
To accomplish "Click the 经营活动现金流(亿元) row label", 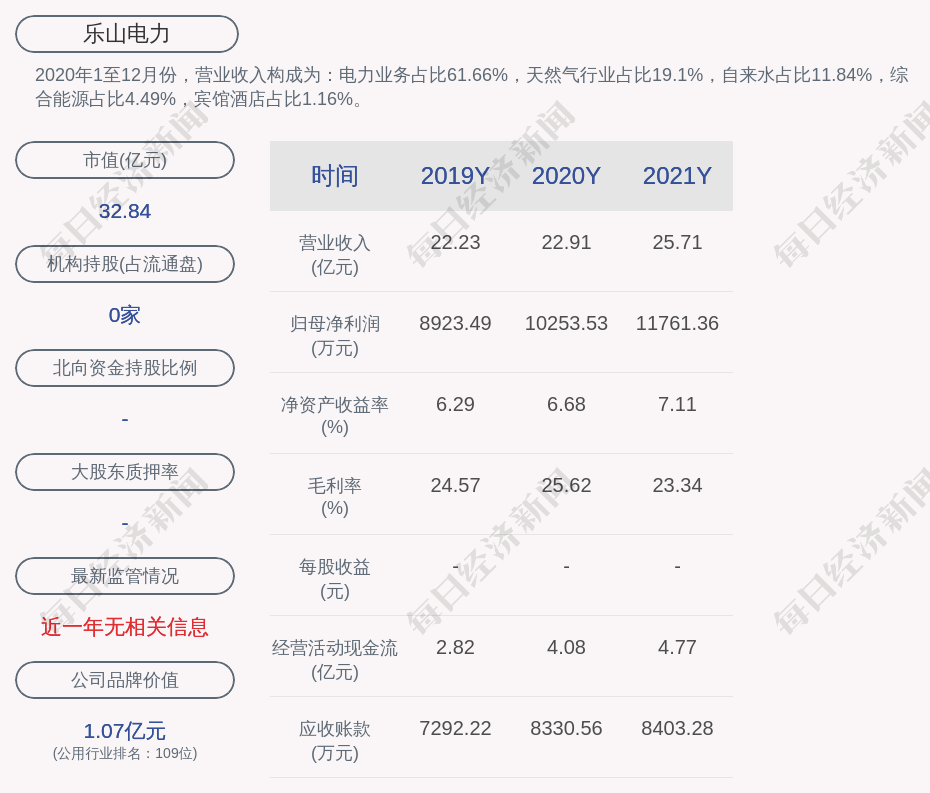I will point(335,660).
